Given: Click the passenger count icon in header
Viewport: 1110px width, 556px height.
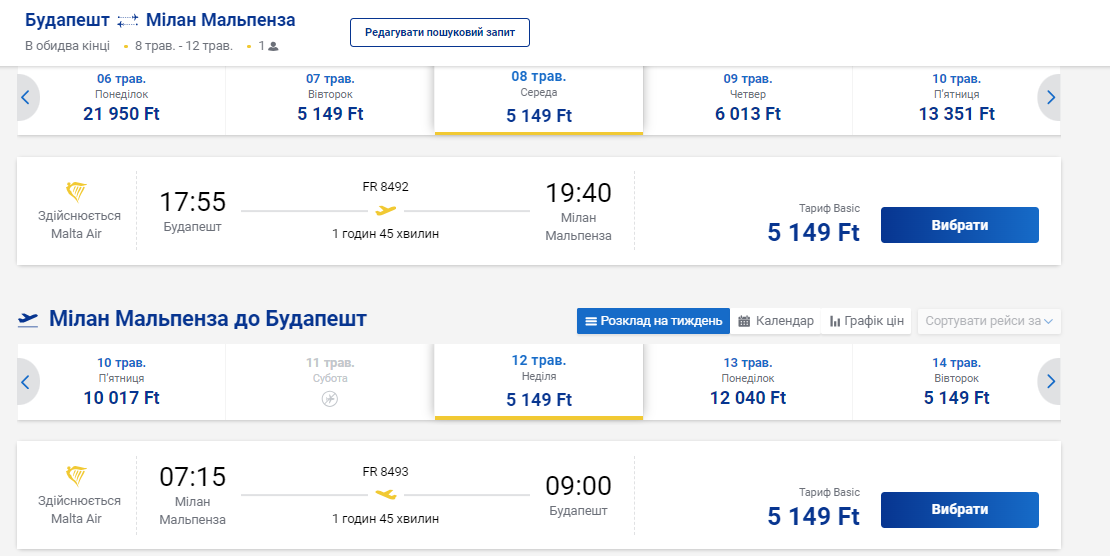Looking at the screenshot, I should (273, 46).
